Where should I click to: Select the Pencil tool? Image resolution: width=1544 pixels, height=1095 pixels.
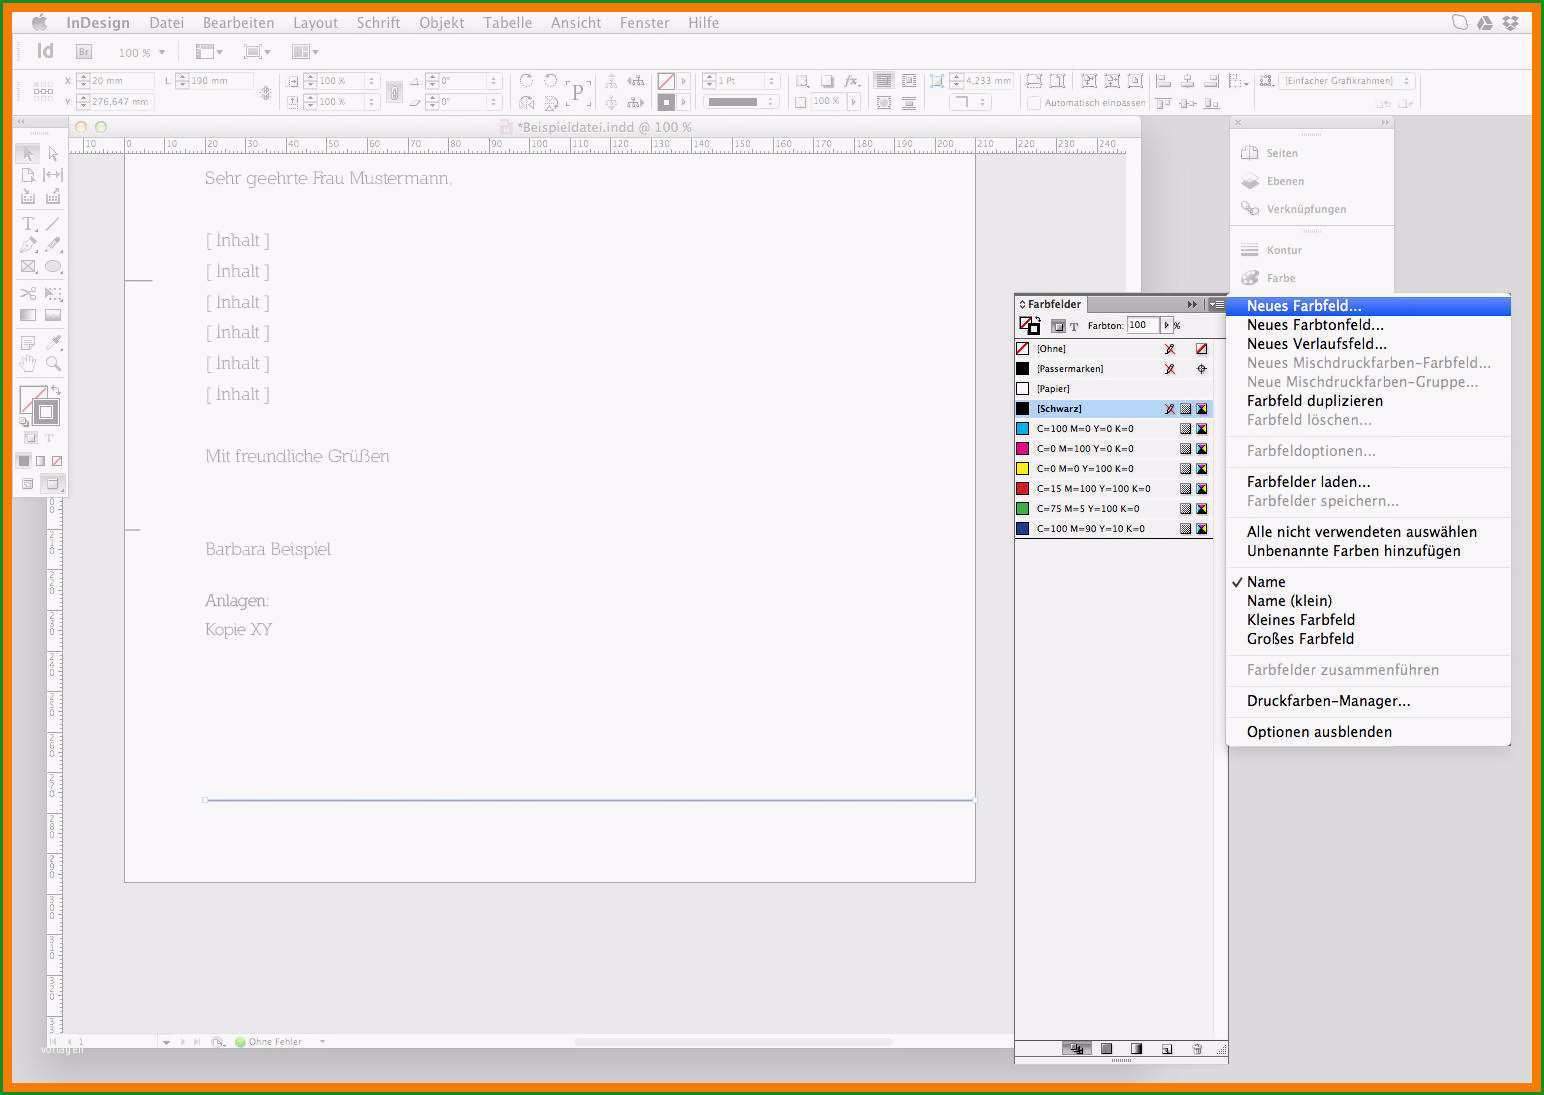click(53, 245)
